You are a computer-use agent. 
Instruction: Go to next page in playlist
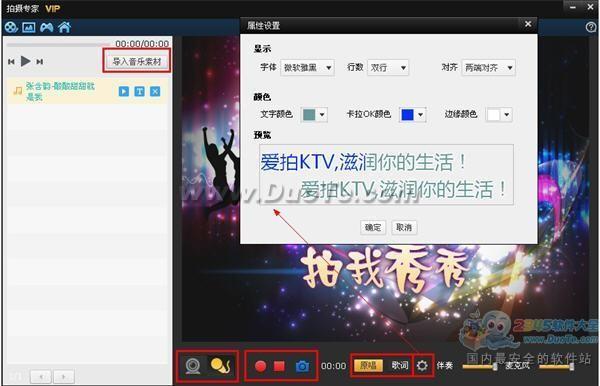[64, 377]
